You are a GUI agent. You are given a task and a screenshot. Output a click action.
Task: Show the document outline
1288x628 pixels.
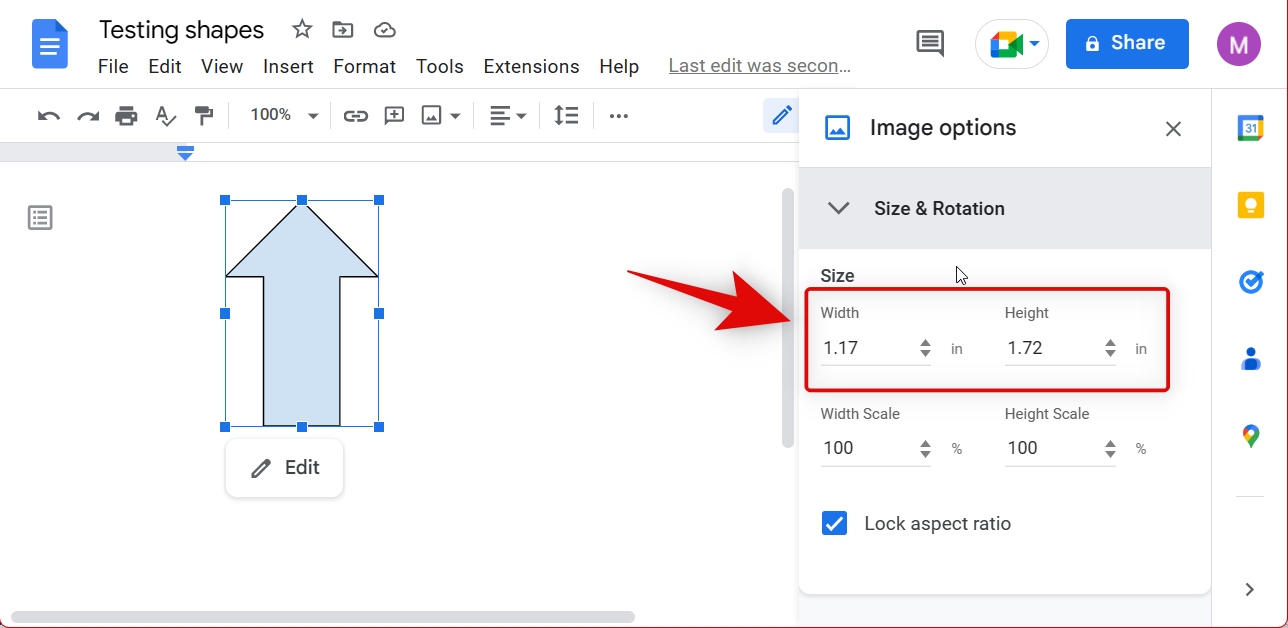(x=40, y=217)
